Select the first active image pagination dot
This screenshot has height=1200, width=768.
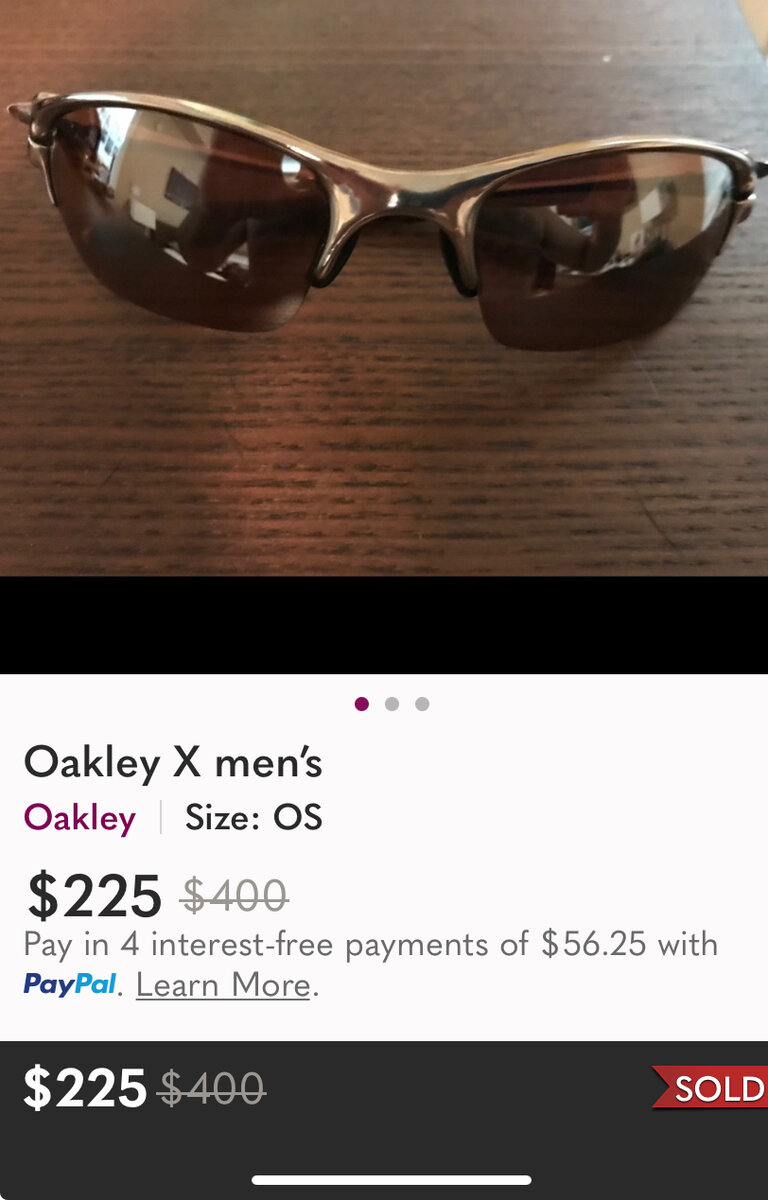click(362, 704)
